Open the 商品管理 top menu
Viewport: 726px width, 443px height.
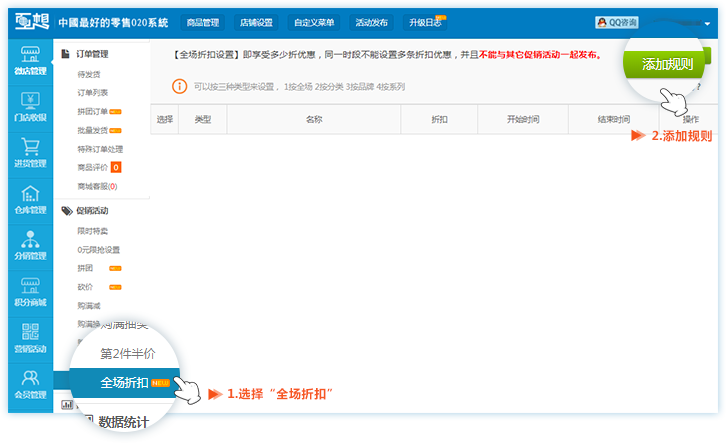[202, 23]
